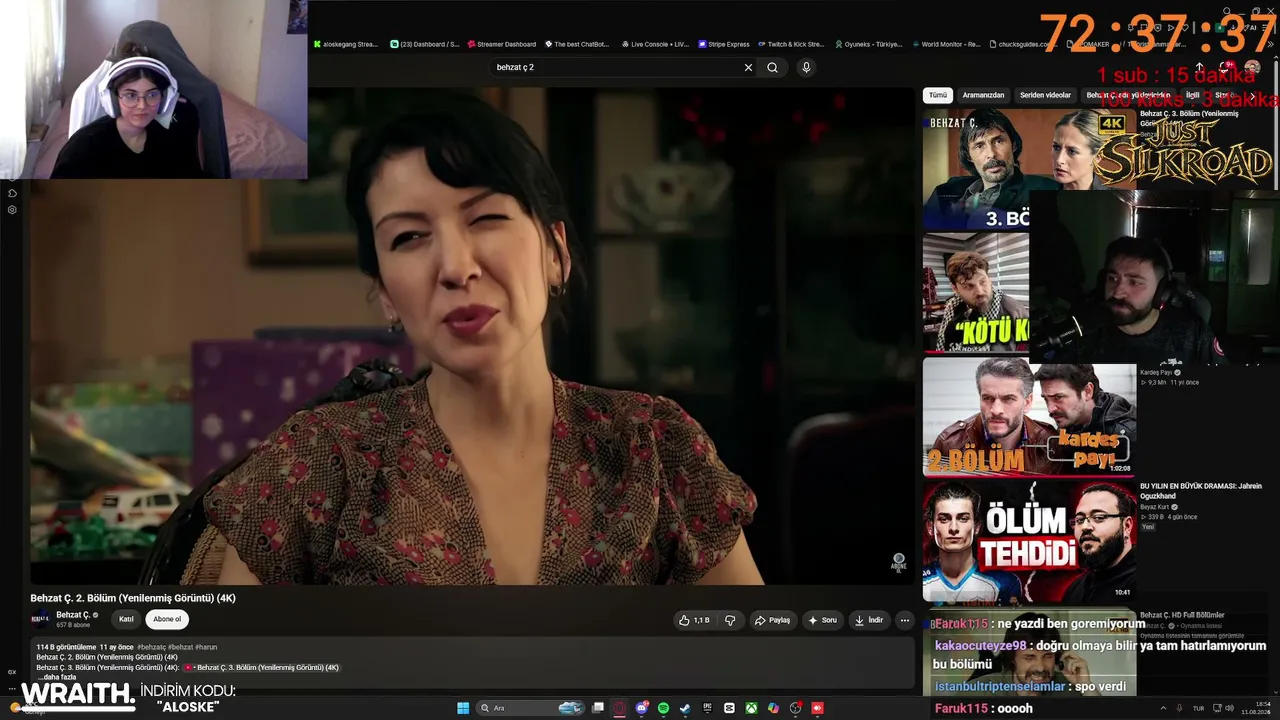1280x720 pixels.
Task: Open Epic Games Launcher from the taskbar
Action: point(707,708)
